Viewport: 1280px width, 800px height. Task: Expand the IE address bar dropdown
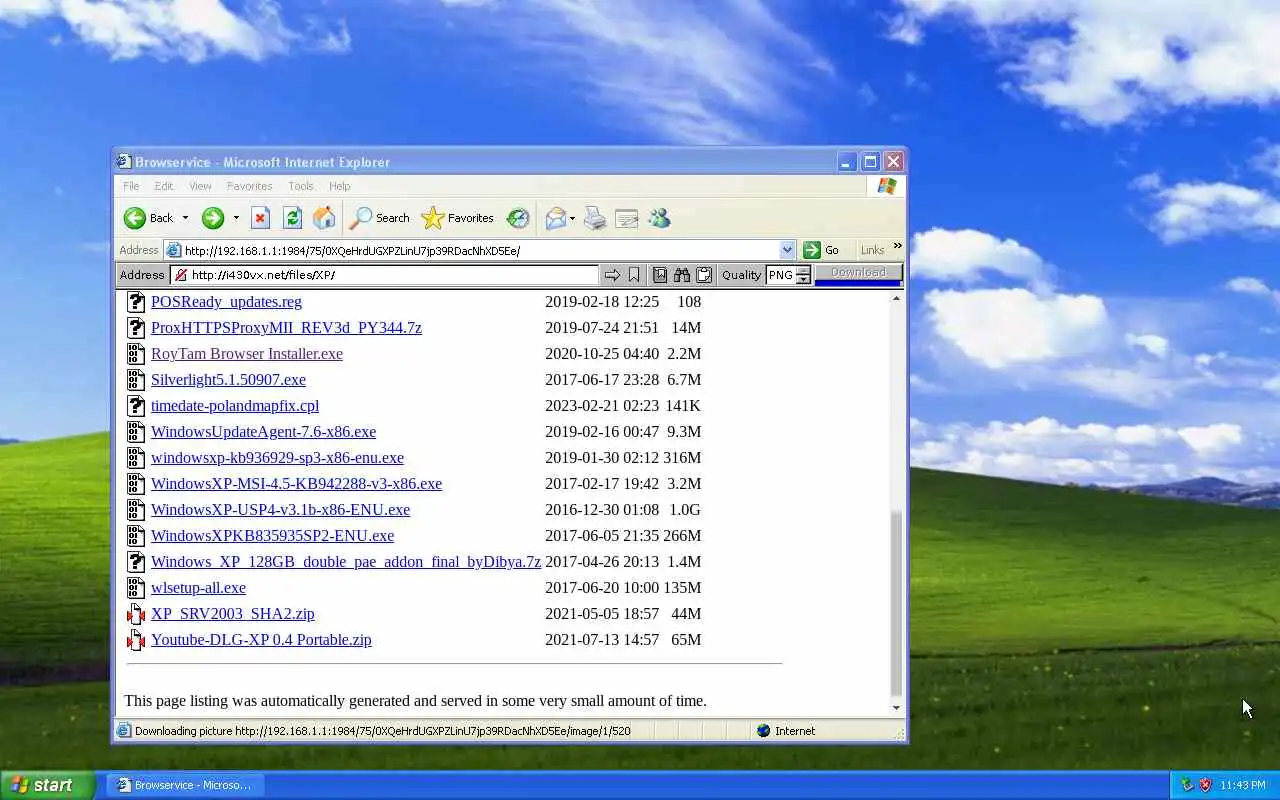pyautogui.click(x=787, y=250)
